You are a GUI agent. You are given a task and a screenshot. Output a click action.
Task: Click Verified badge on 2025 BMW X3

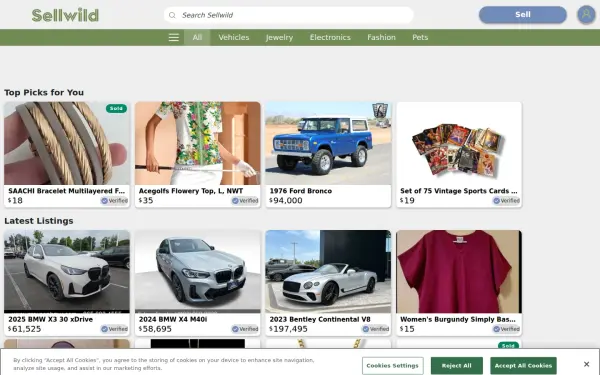point(114,329)
